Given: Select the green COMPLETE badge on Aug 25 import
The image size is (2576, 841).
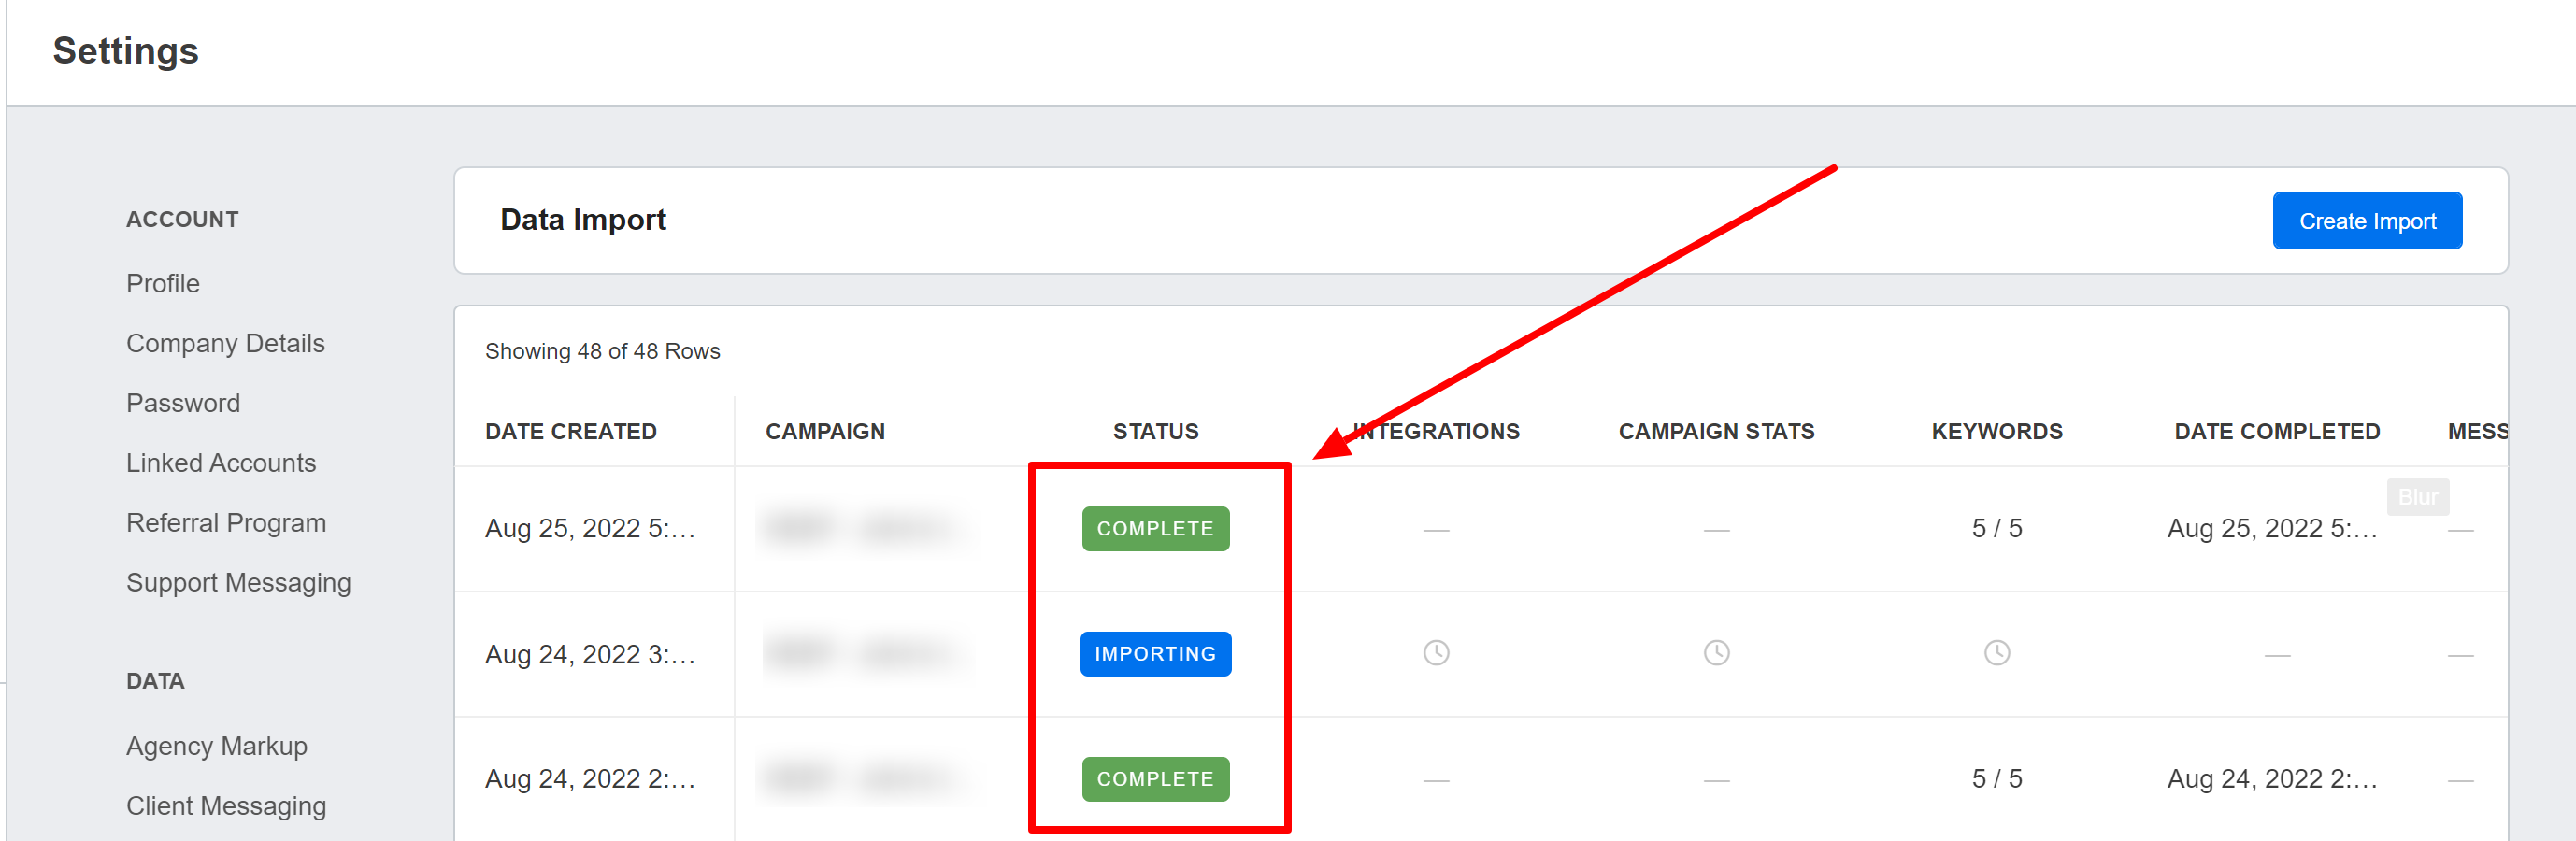Looking at the screenshot, I should [x=1154, y=528].
